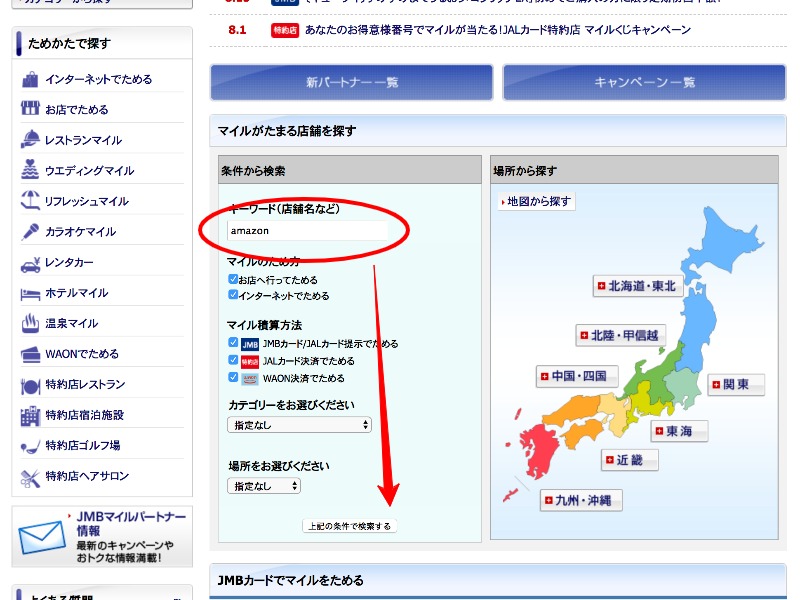Select the restaurant cloche icon for レストランマイル

30,139
